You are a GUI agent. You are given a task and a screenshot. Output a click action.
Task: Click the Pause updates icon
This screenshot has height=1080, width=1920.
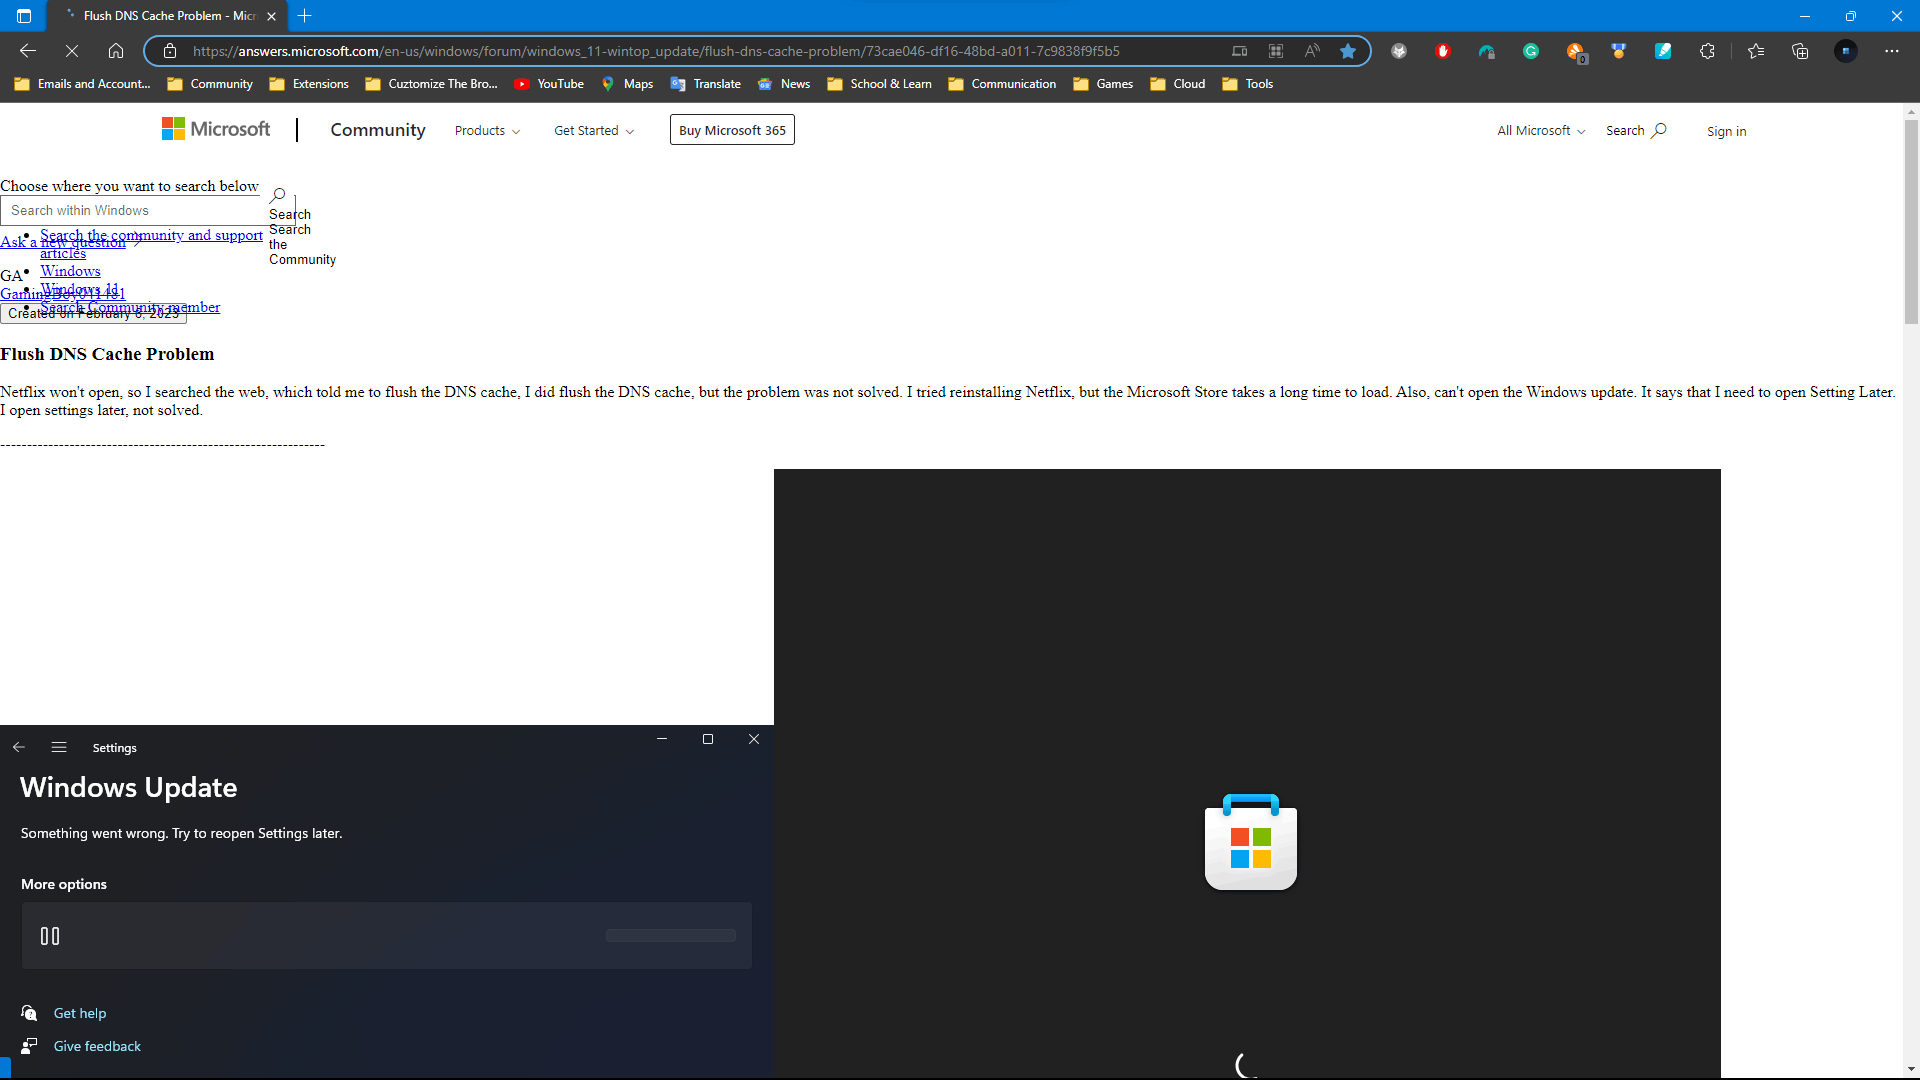pos(50,936)
